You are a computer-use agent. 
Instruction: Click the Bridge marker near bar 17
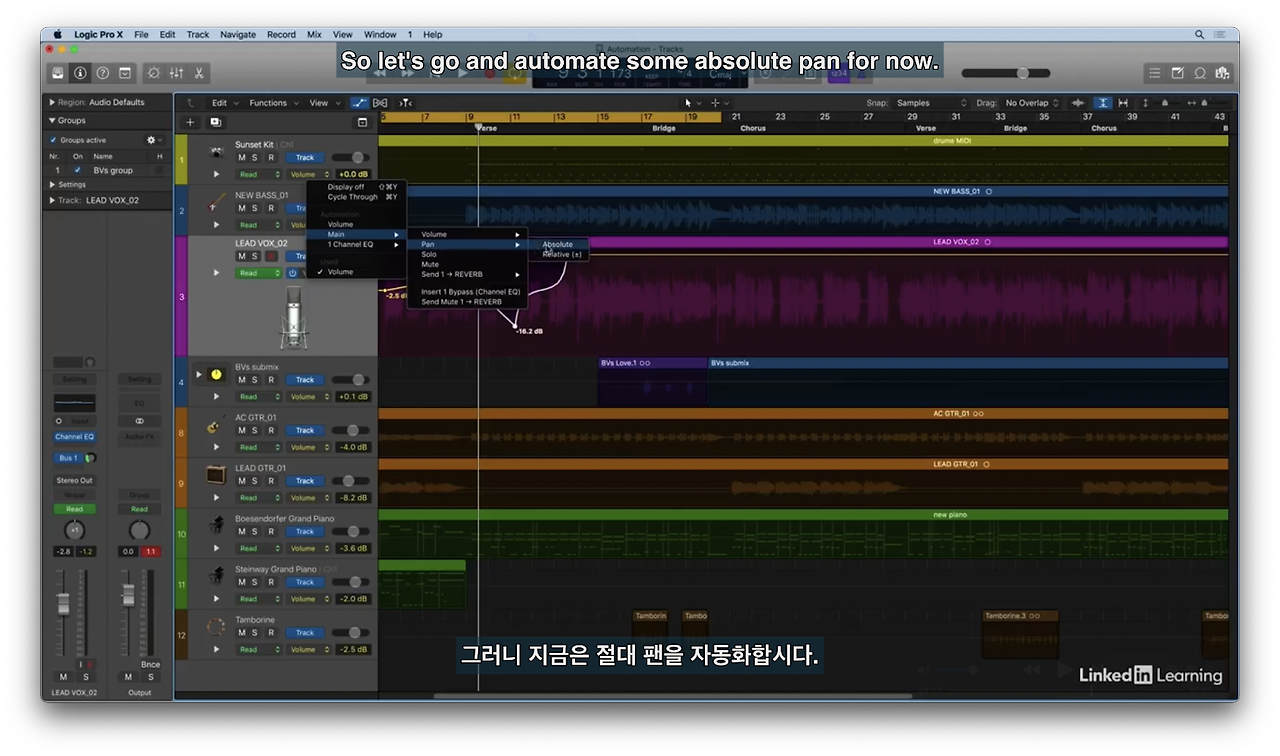[x=664, y=128]
